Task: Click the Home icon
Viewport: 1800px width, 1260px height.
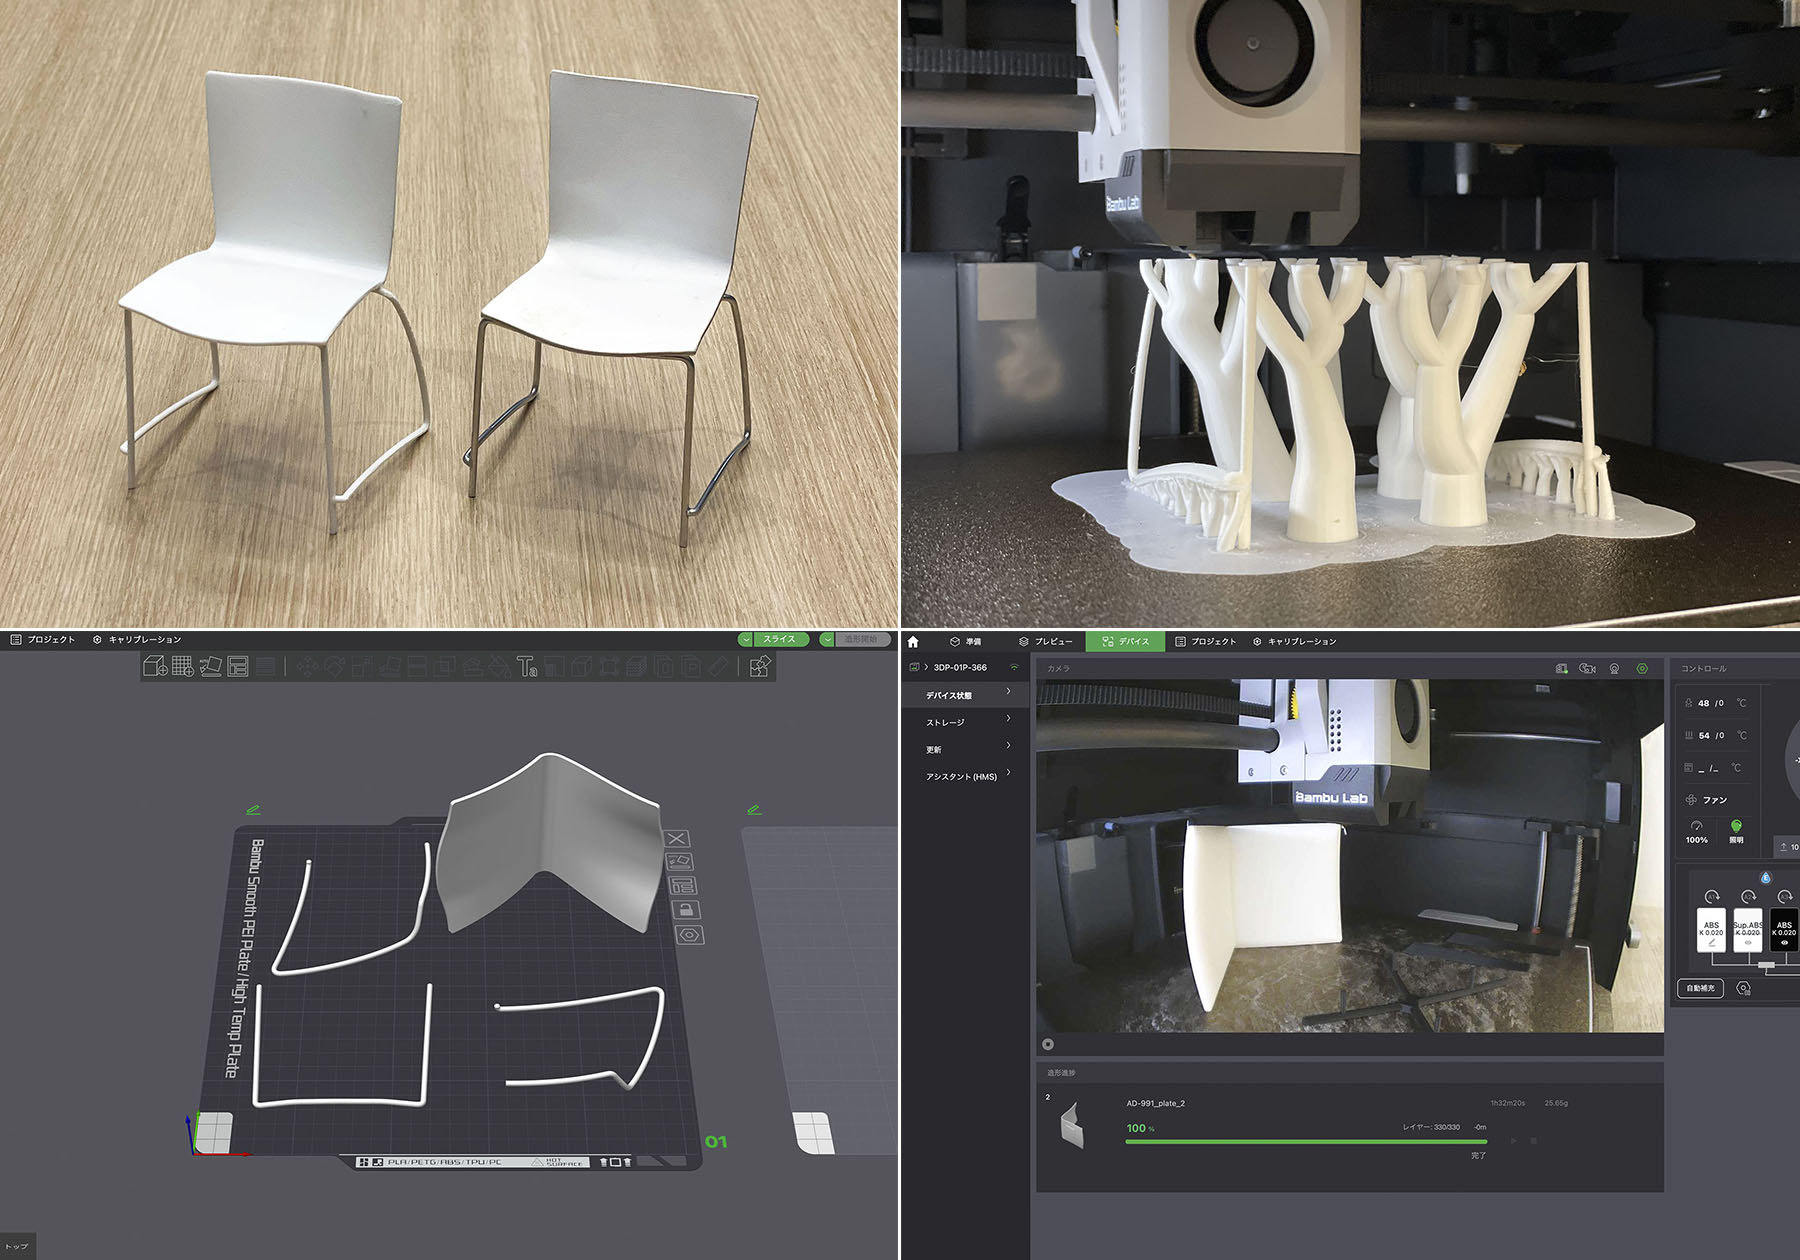Action: pos(913,642)
